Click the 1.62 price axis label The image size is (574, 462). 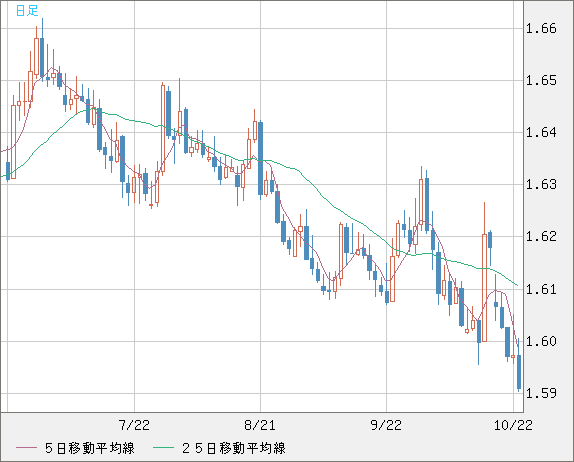(541, 236)
